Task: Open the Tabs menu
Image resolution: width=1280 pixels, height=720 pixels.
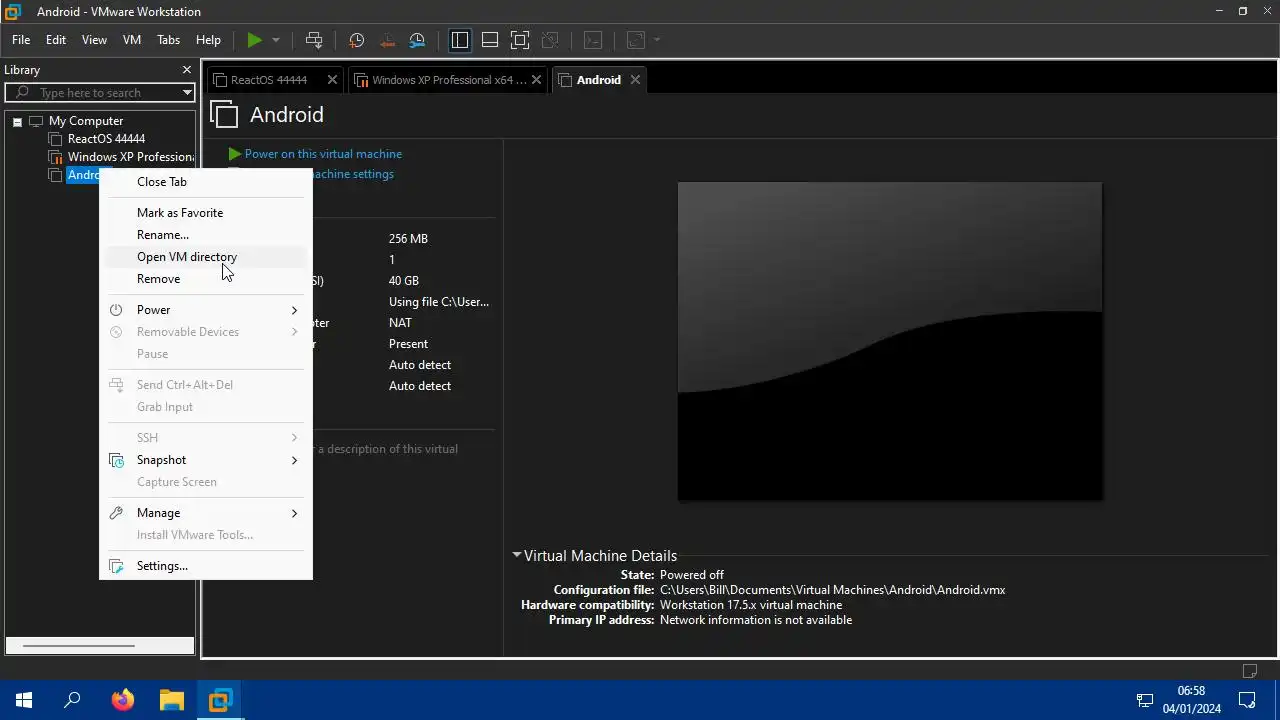Action: 168,40
